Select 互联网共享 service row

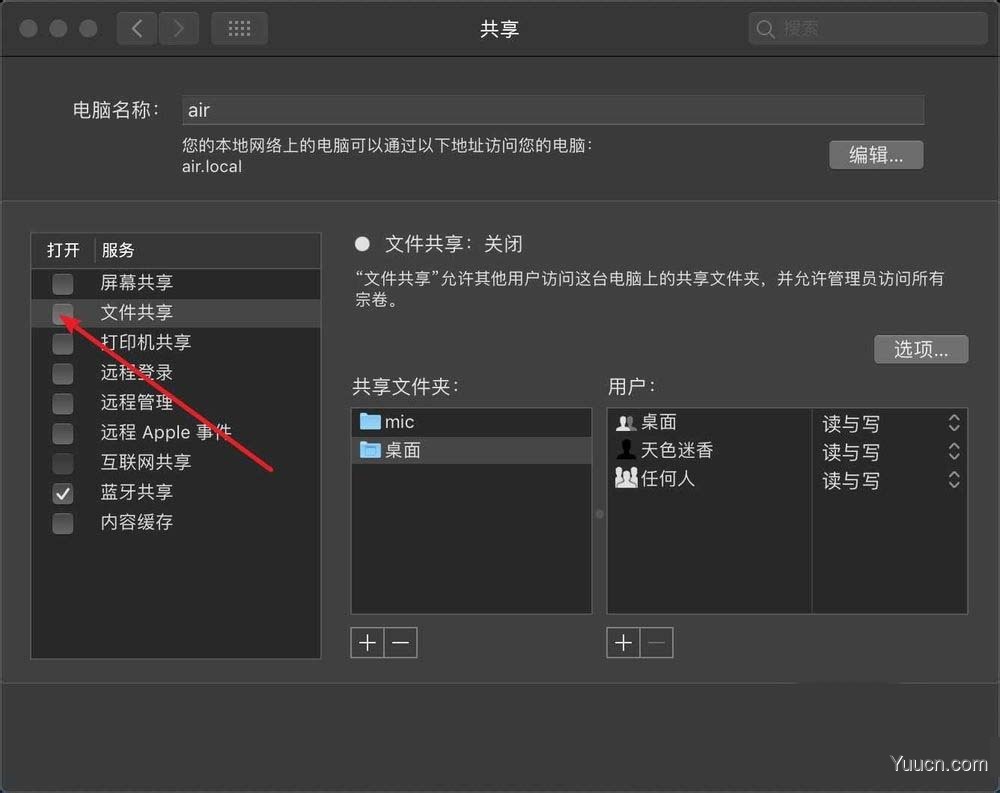click(176, 463)
